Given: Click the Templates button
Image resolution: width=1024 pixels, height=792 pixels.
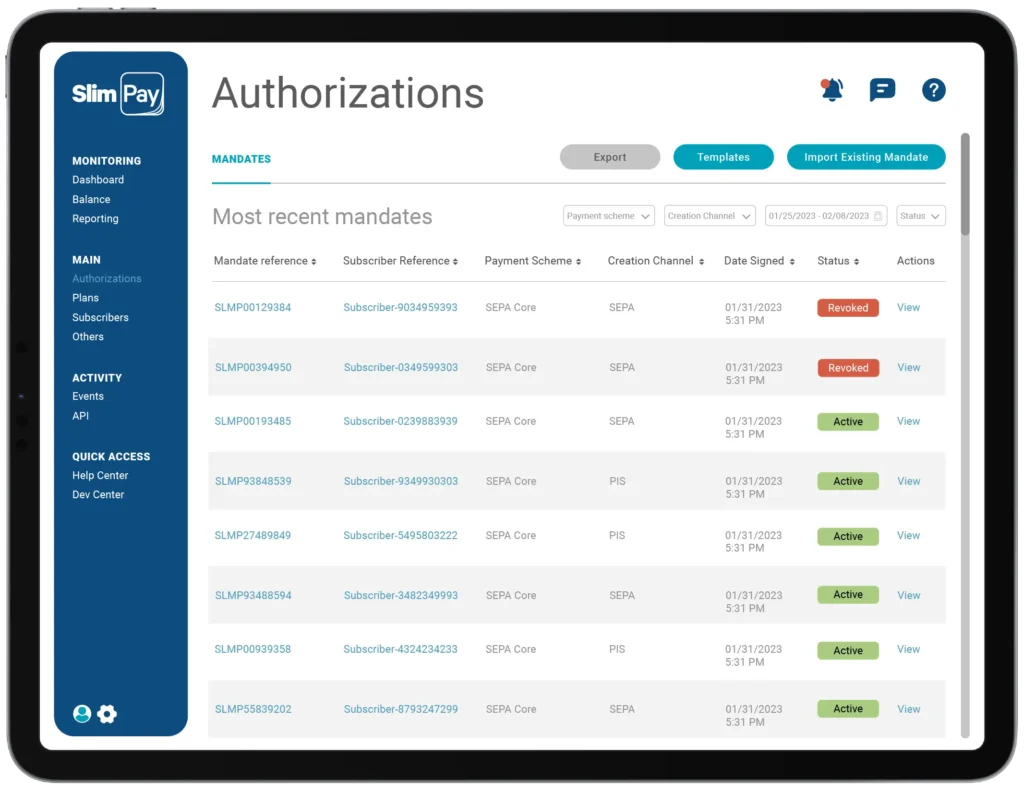Looking at the screenshot, I should pos(724,157).
